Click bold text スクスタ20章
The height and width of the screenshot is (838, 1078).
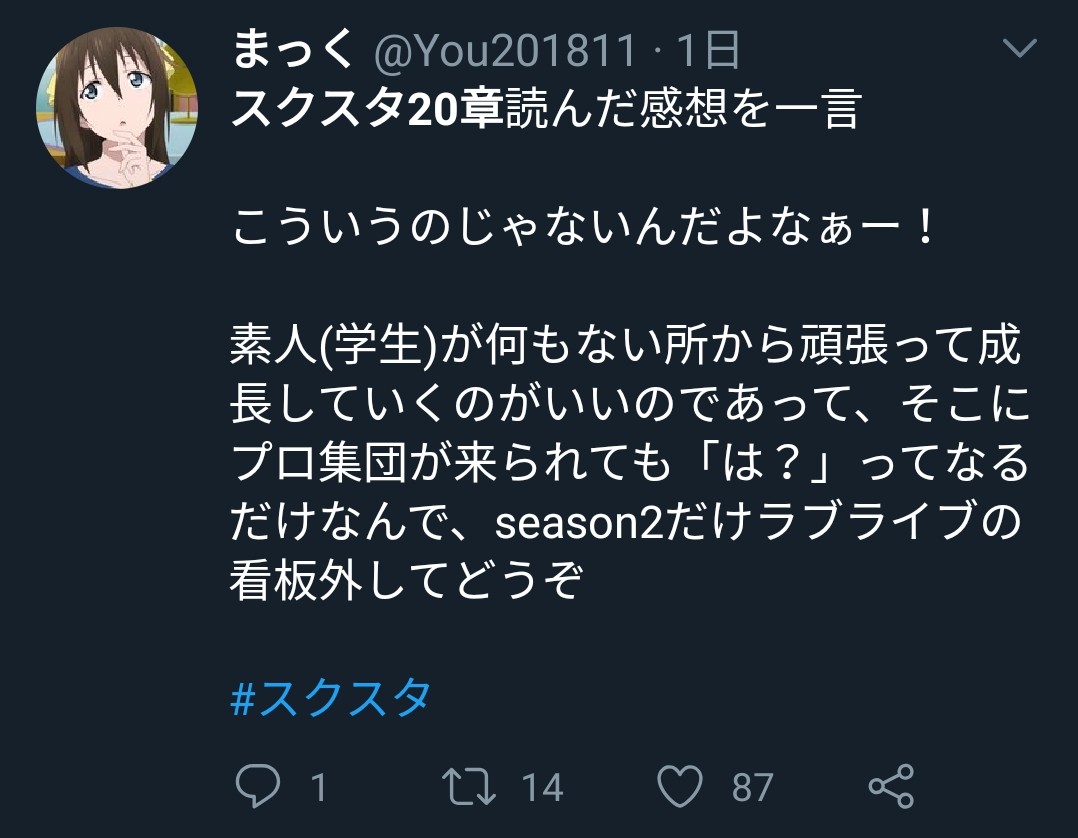367,109
